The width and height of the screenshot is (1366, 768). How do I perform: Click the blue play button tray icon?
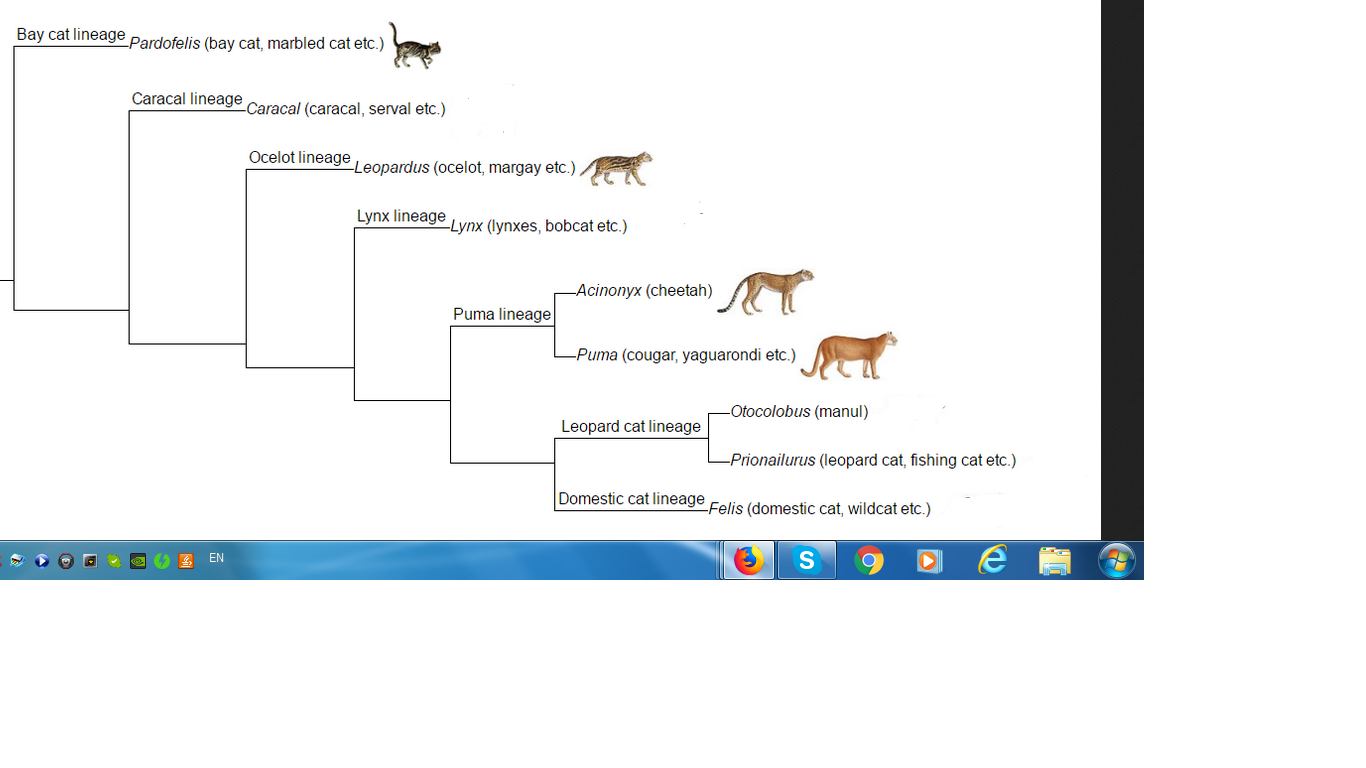pyautogui.click(x=42, y=561)
